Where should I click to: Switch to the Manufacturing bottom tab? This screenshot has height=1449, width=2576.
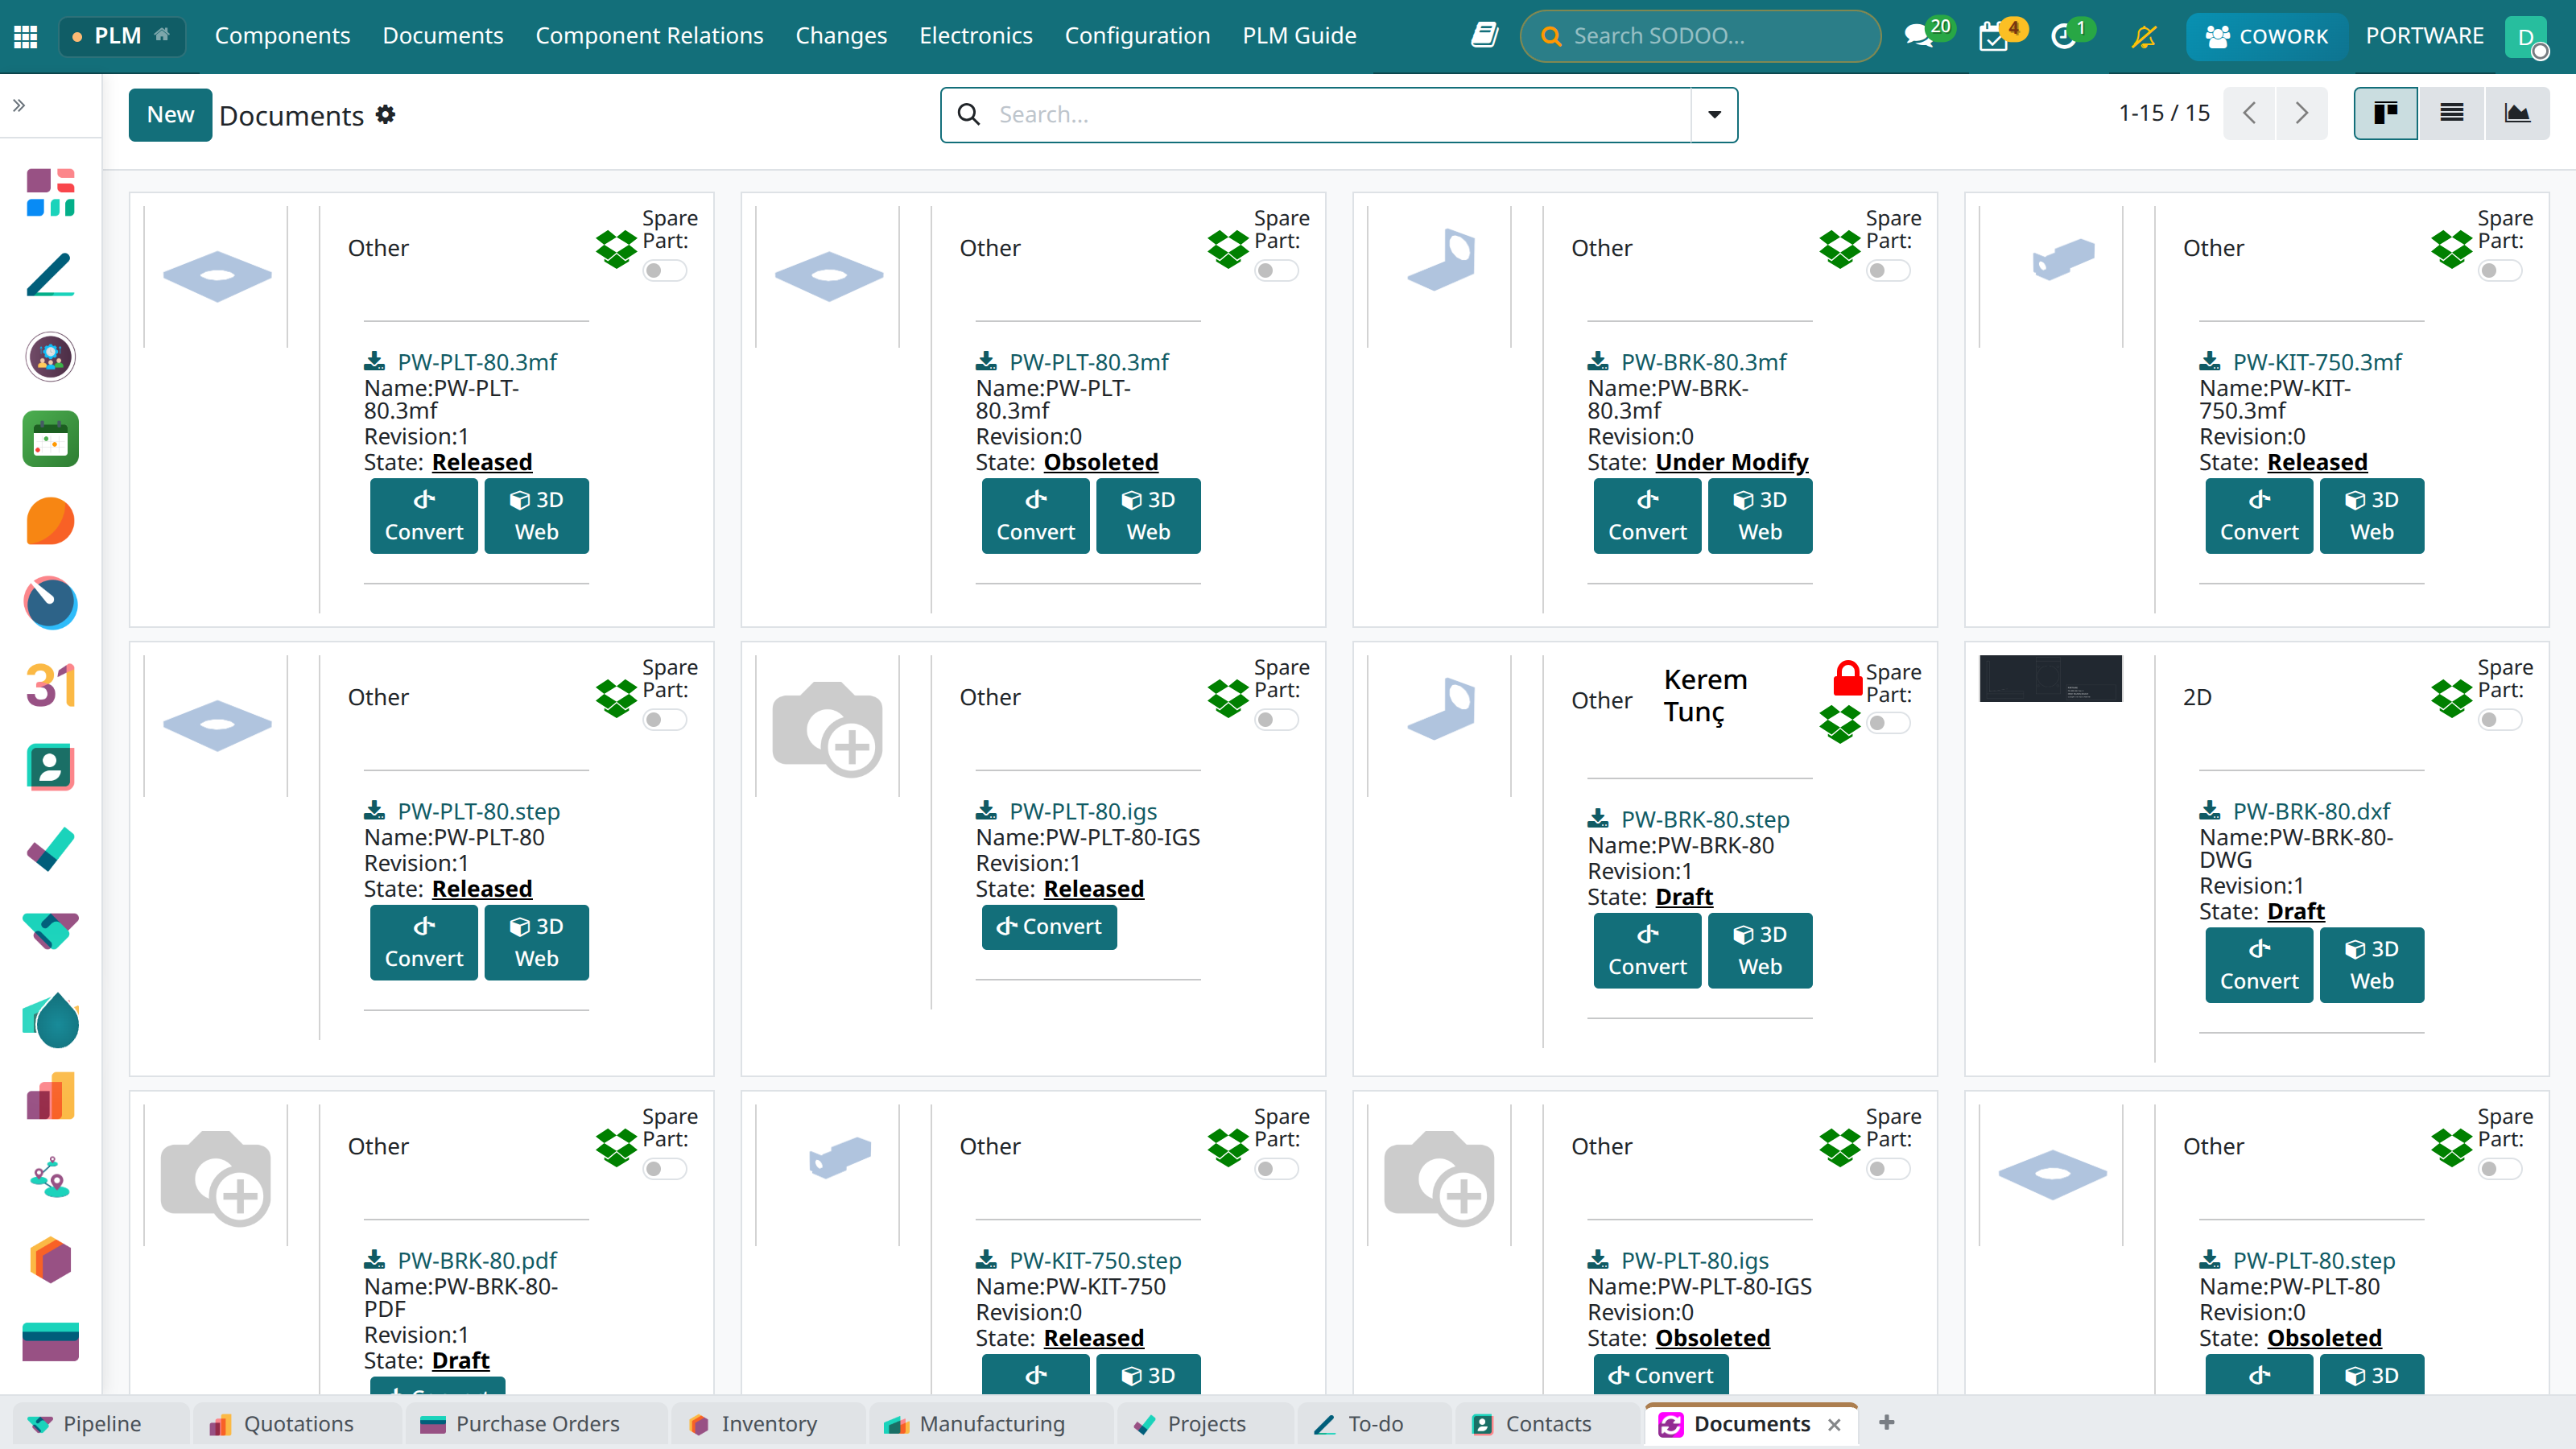click(x=992, y=1424)
